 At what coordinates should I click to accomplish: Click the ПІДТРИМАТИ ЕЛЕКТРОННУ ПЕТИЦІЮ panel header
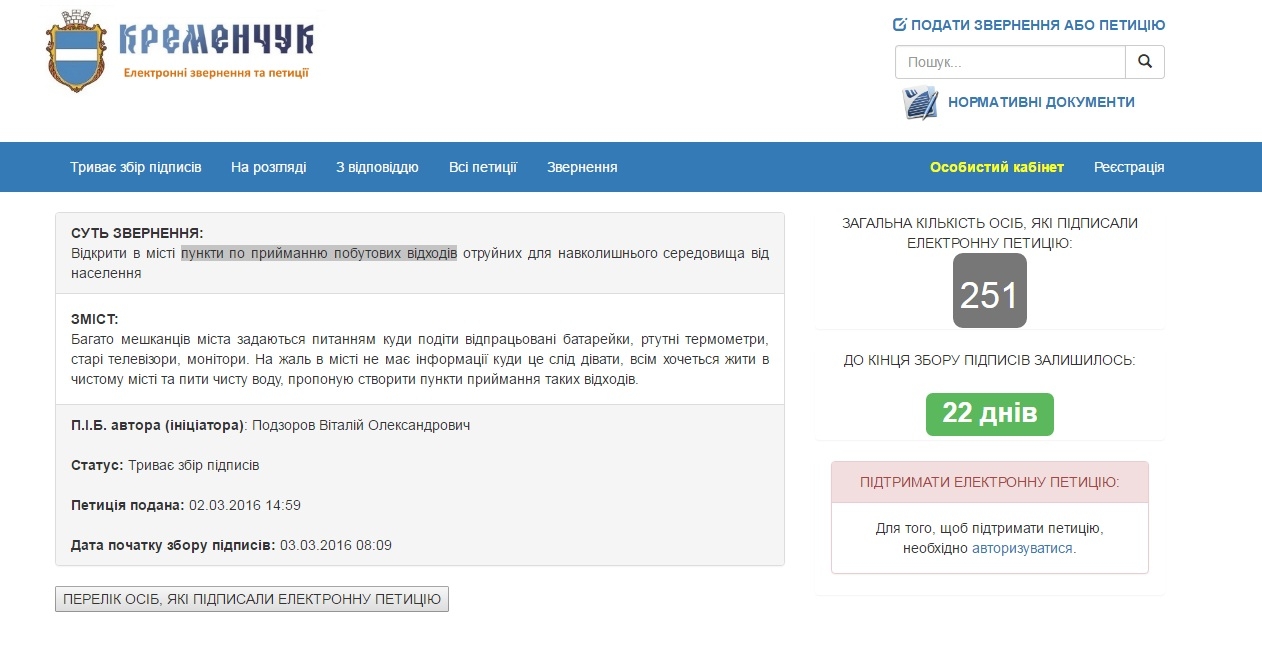[x=990, y=482]
